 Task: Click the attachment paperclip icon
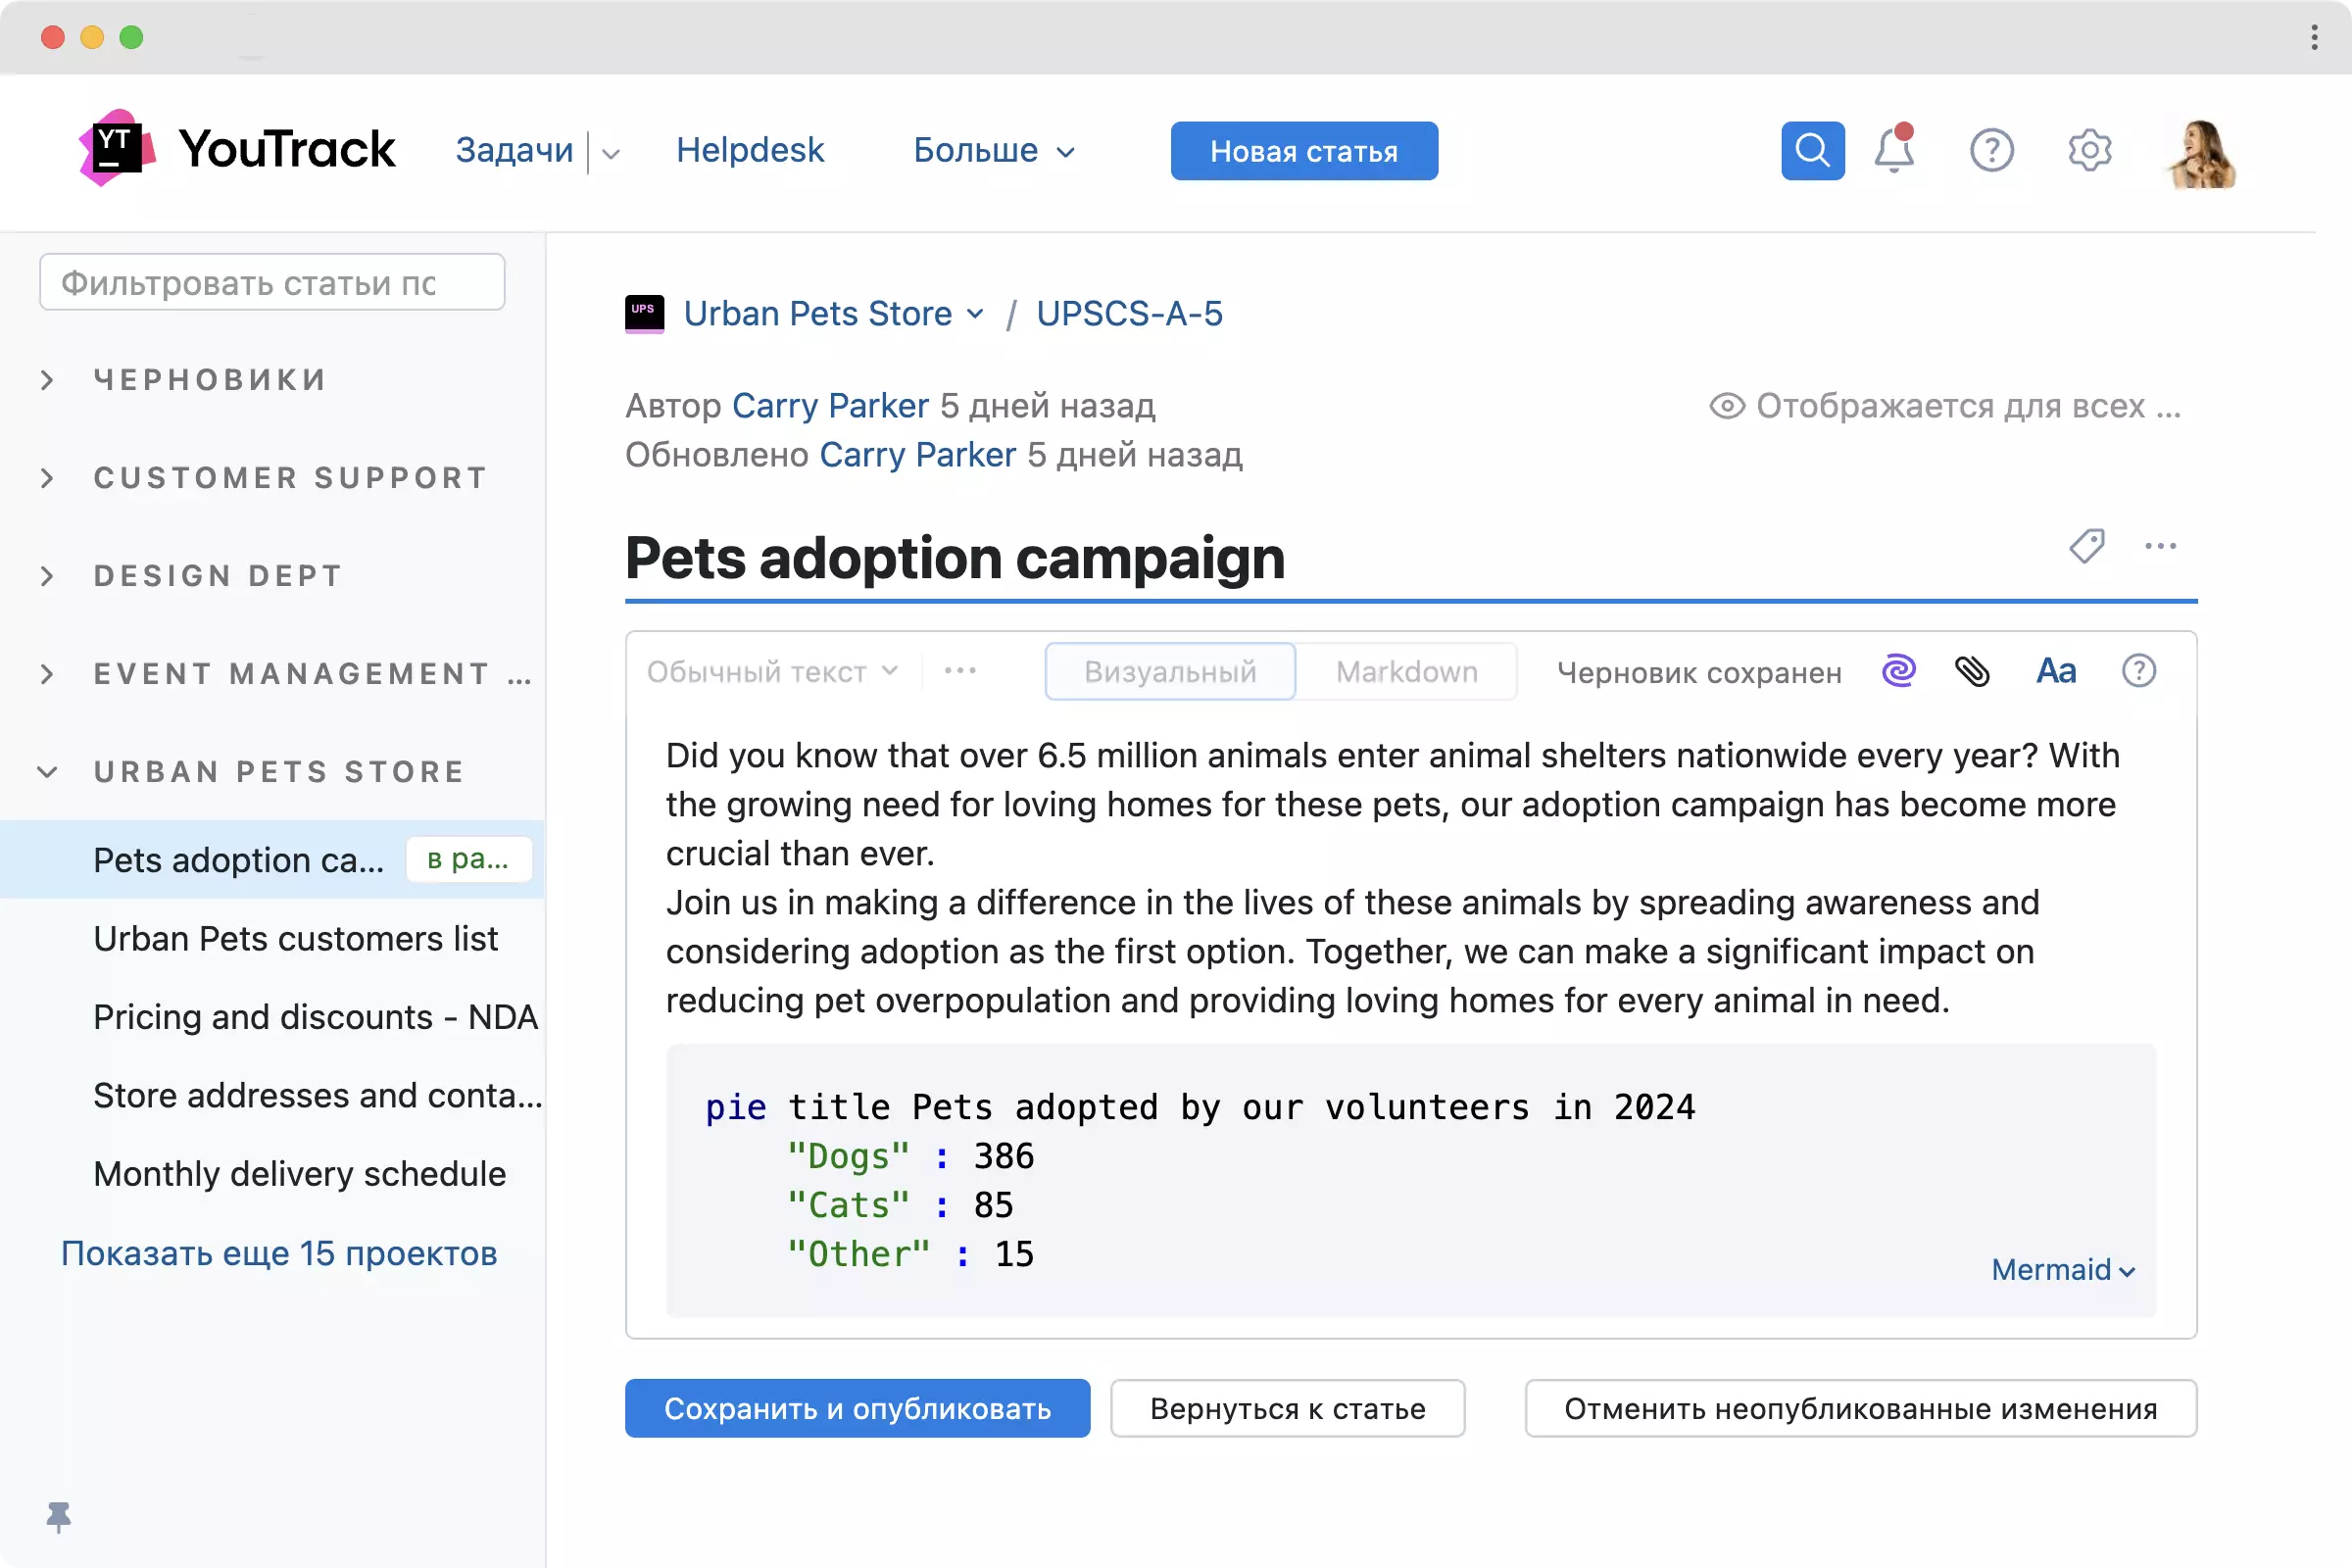pyautogui.click(x=1972, y=671)
